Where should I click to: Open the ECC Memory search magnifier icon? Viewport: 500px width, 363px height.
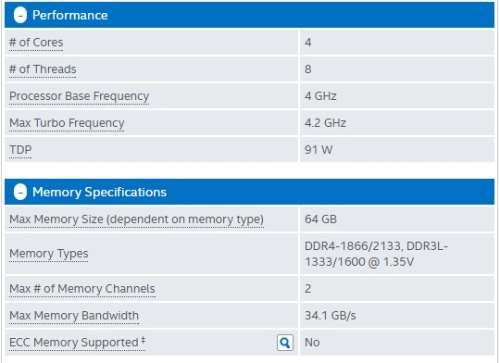[285, 342]
